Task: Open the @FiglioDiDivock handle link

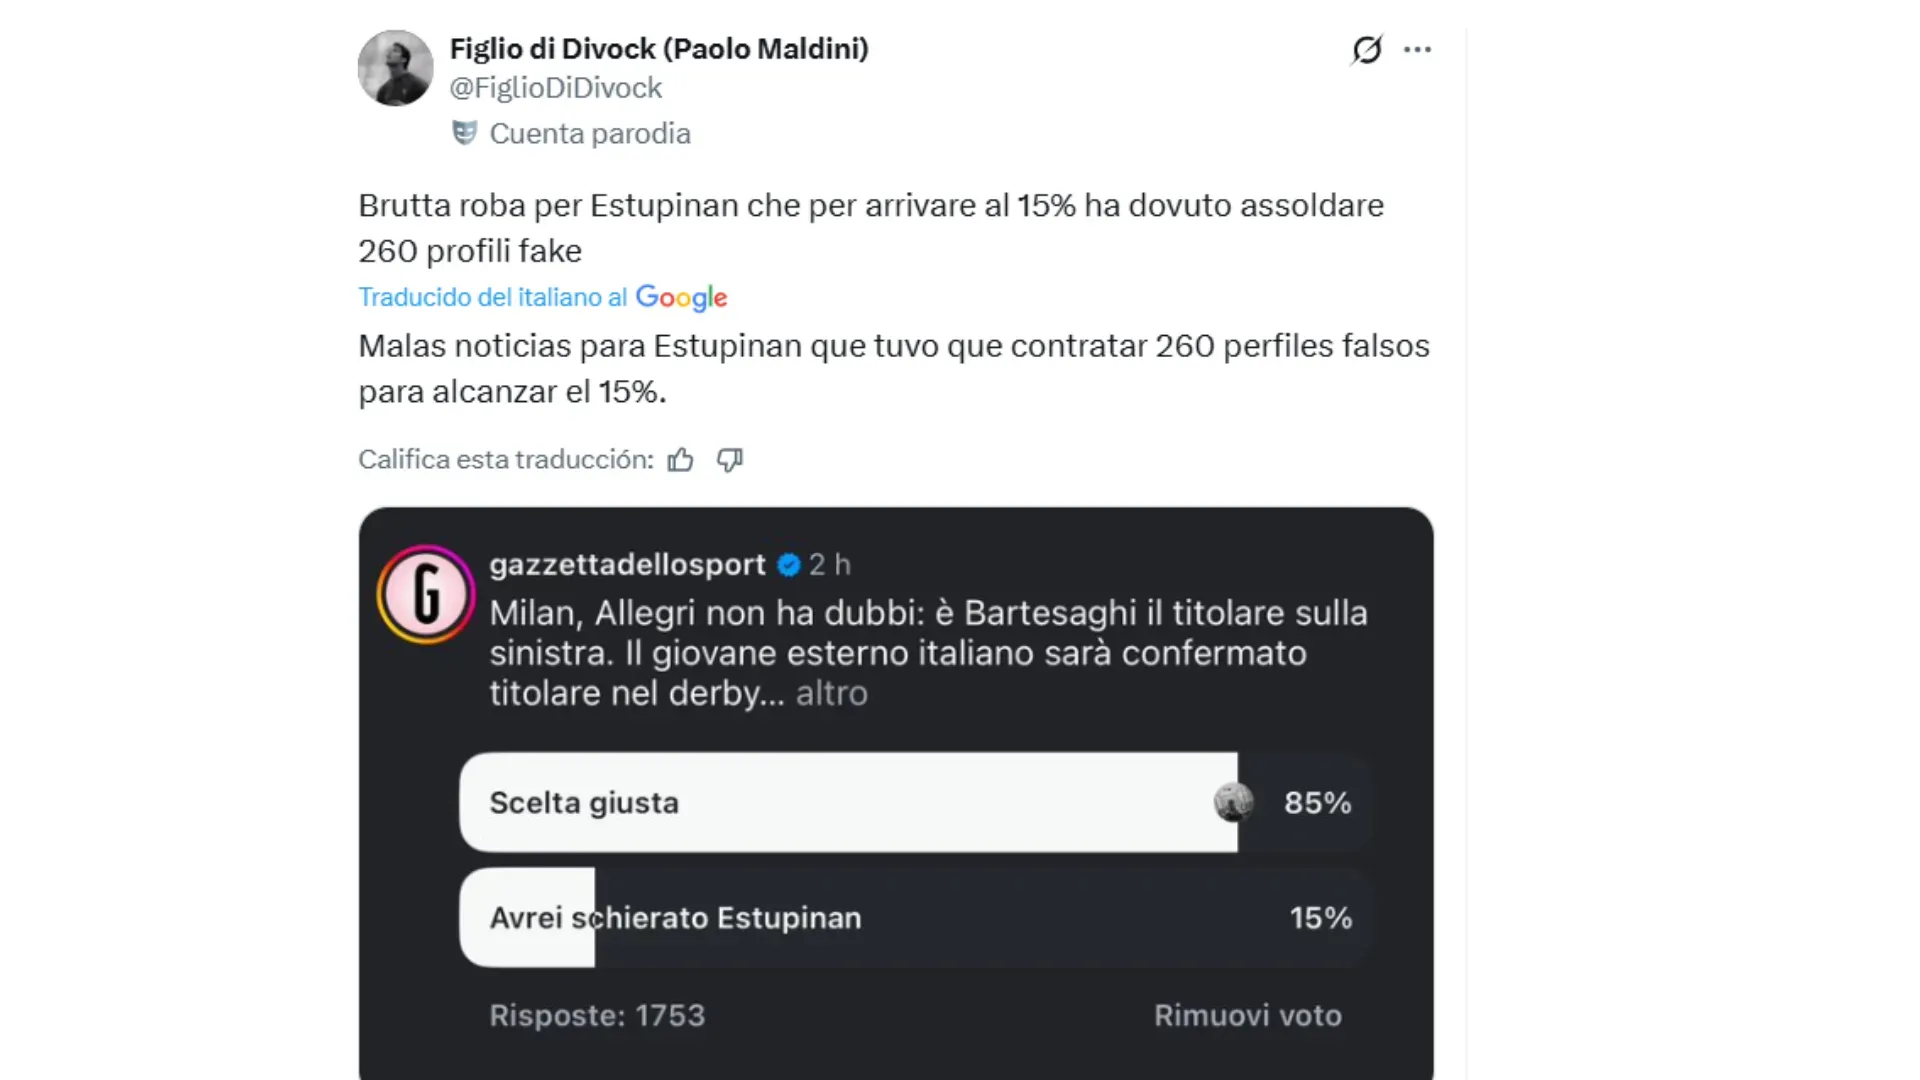Action: click(555, 87)
